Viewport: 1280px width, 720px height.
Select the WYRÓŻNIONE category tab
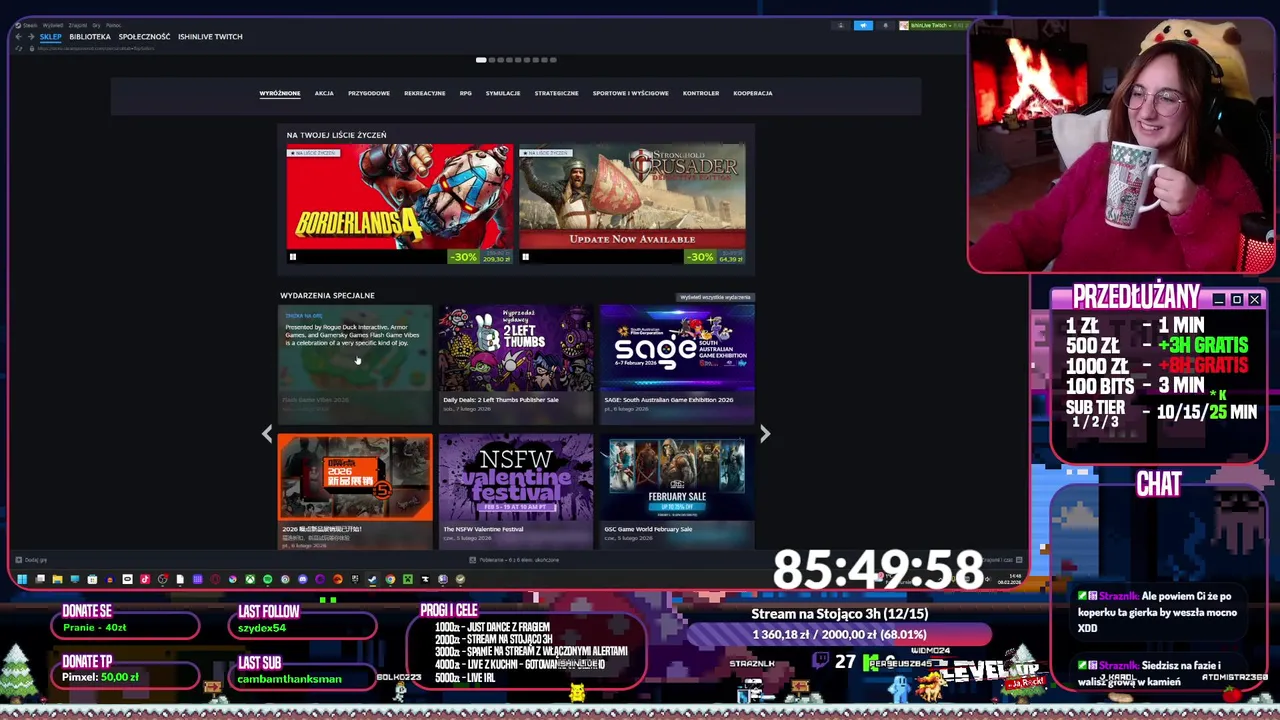coord(280,93)
